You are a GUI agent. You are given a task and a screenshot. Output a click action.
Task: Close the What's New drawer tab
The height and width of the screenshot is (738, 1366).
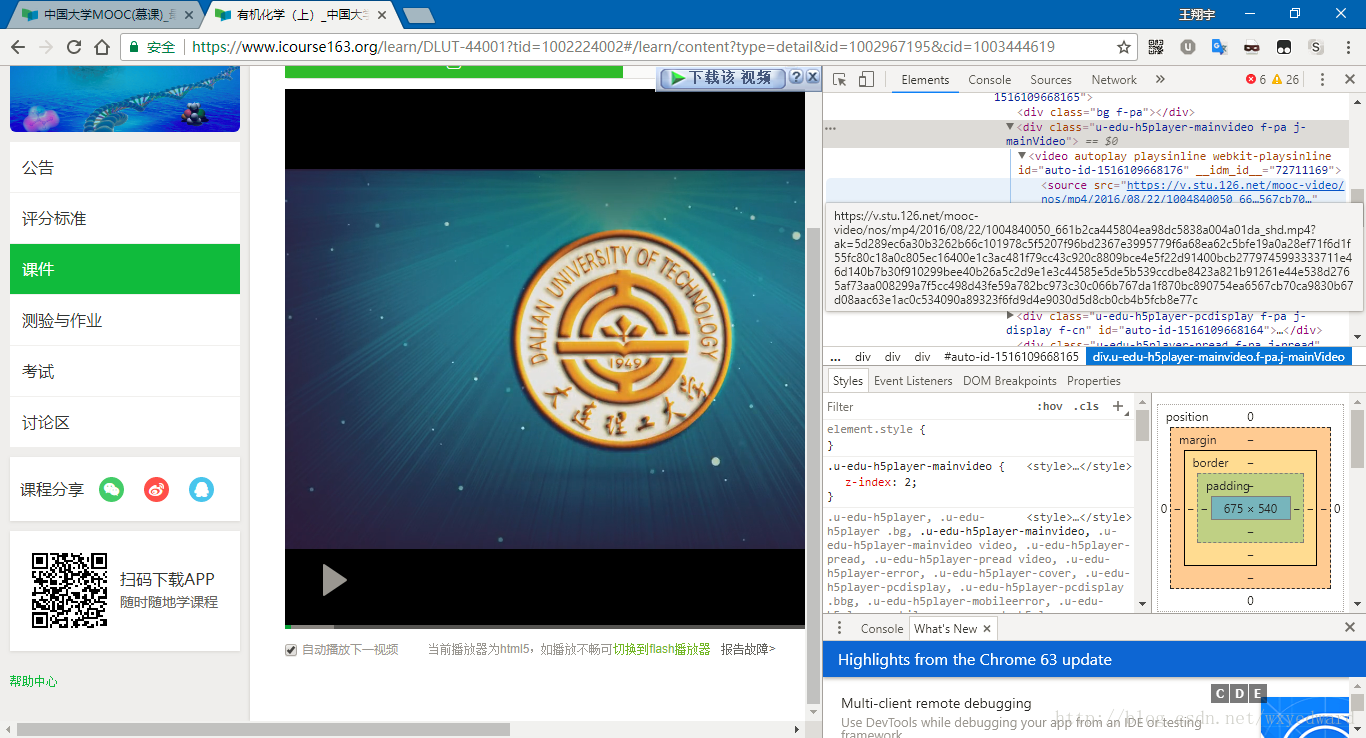[987, 629]
